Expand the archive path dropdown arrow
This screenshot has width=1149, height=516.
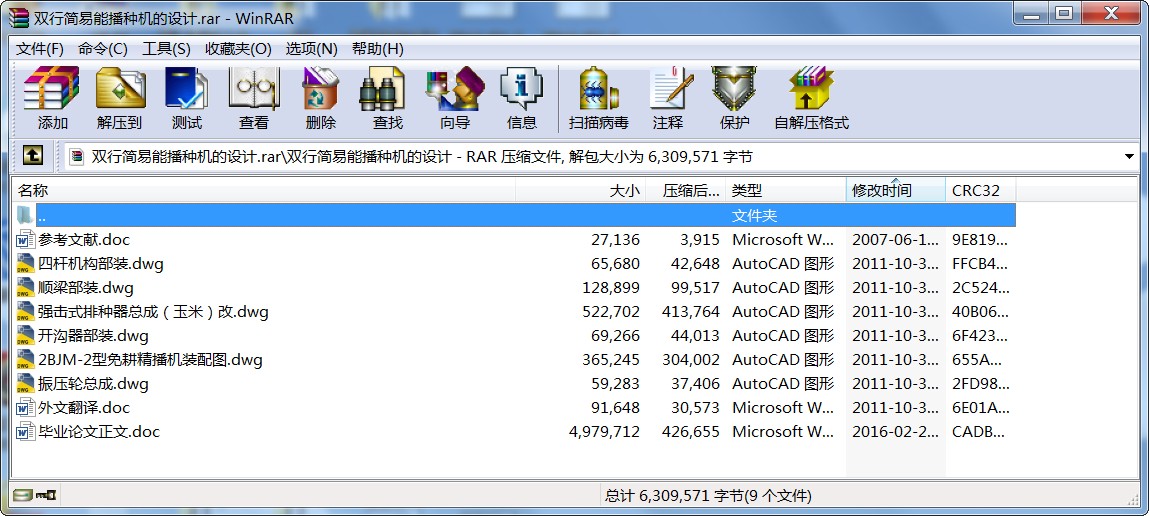pyautogui.click(x=1129, y=157)
